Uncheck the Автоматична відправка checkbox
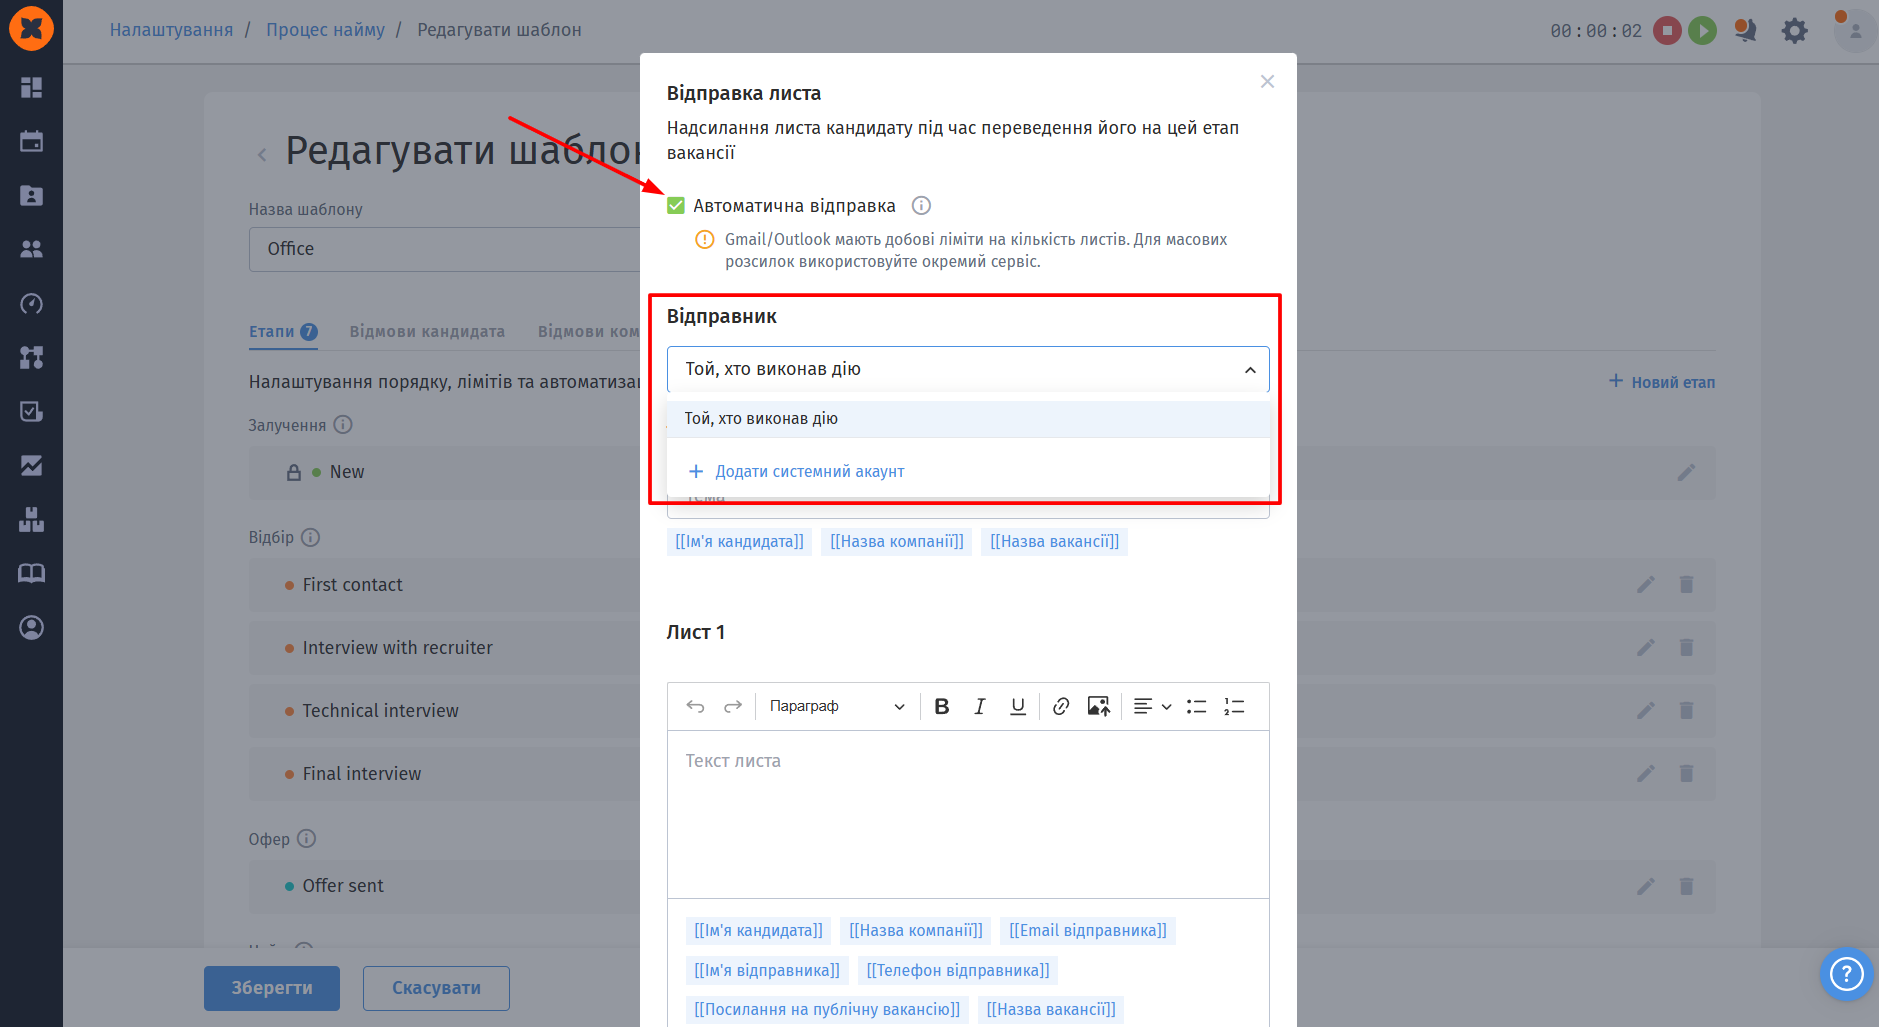 click(676, 206)
